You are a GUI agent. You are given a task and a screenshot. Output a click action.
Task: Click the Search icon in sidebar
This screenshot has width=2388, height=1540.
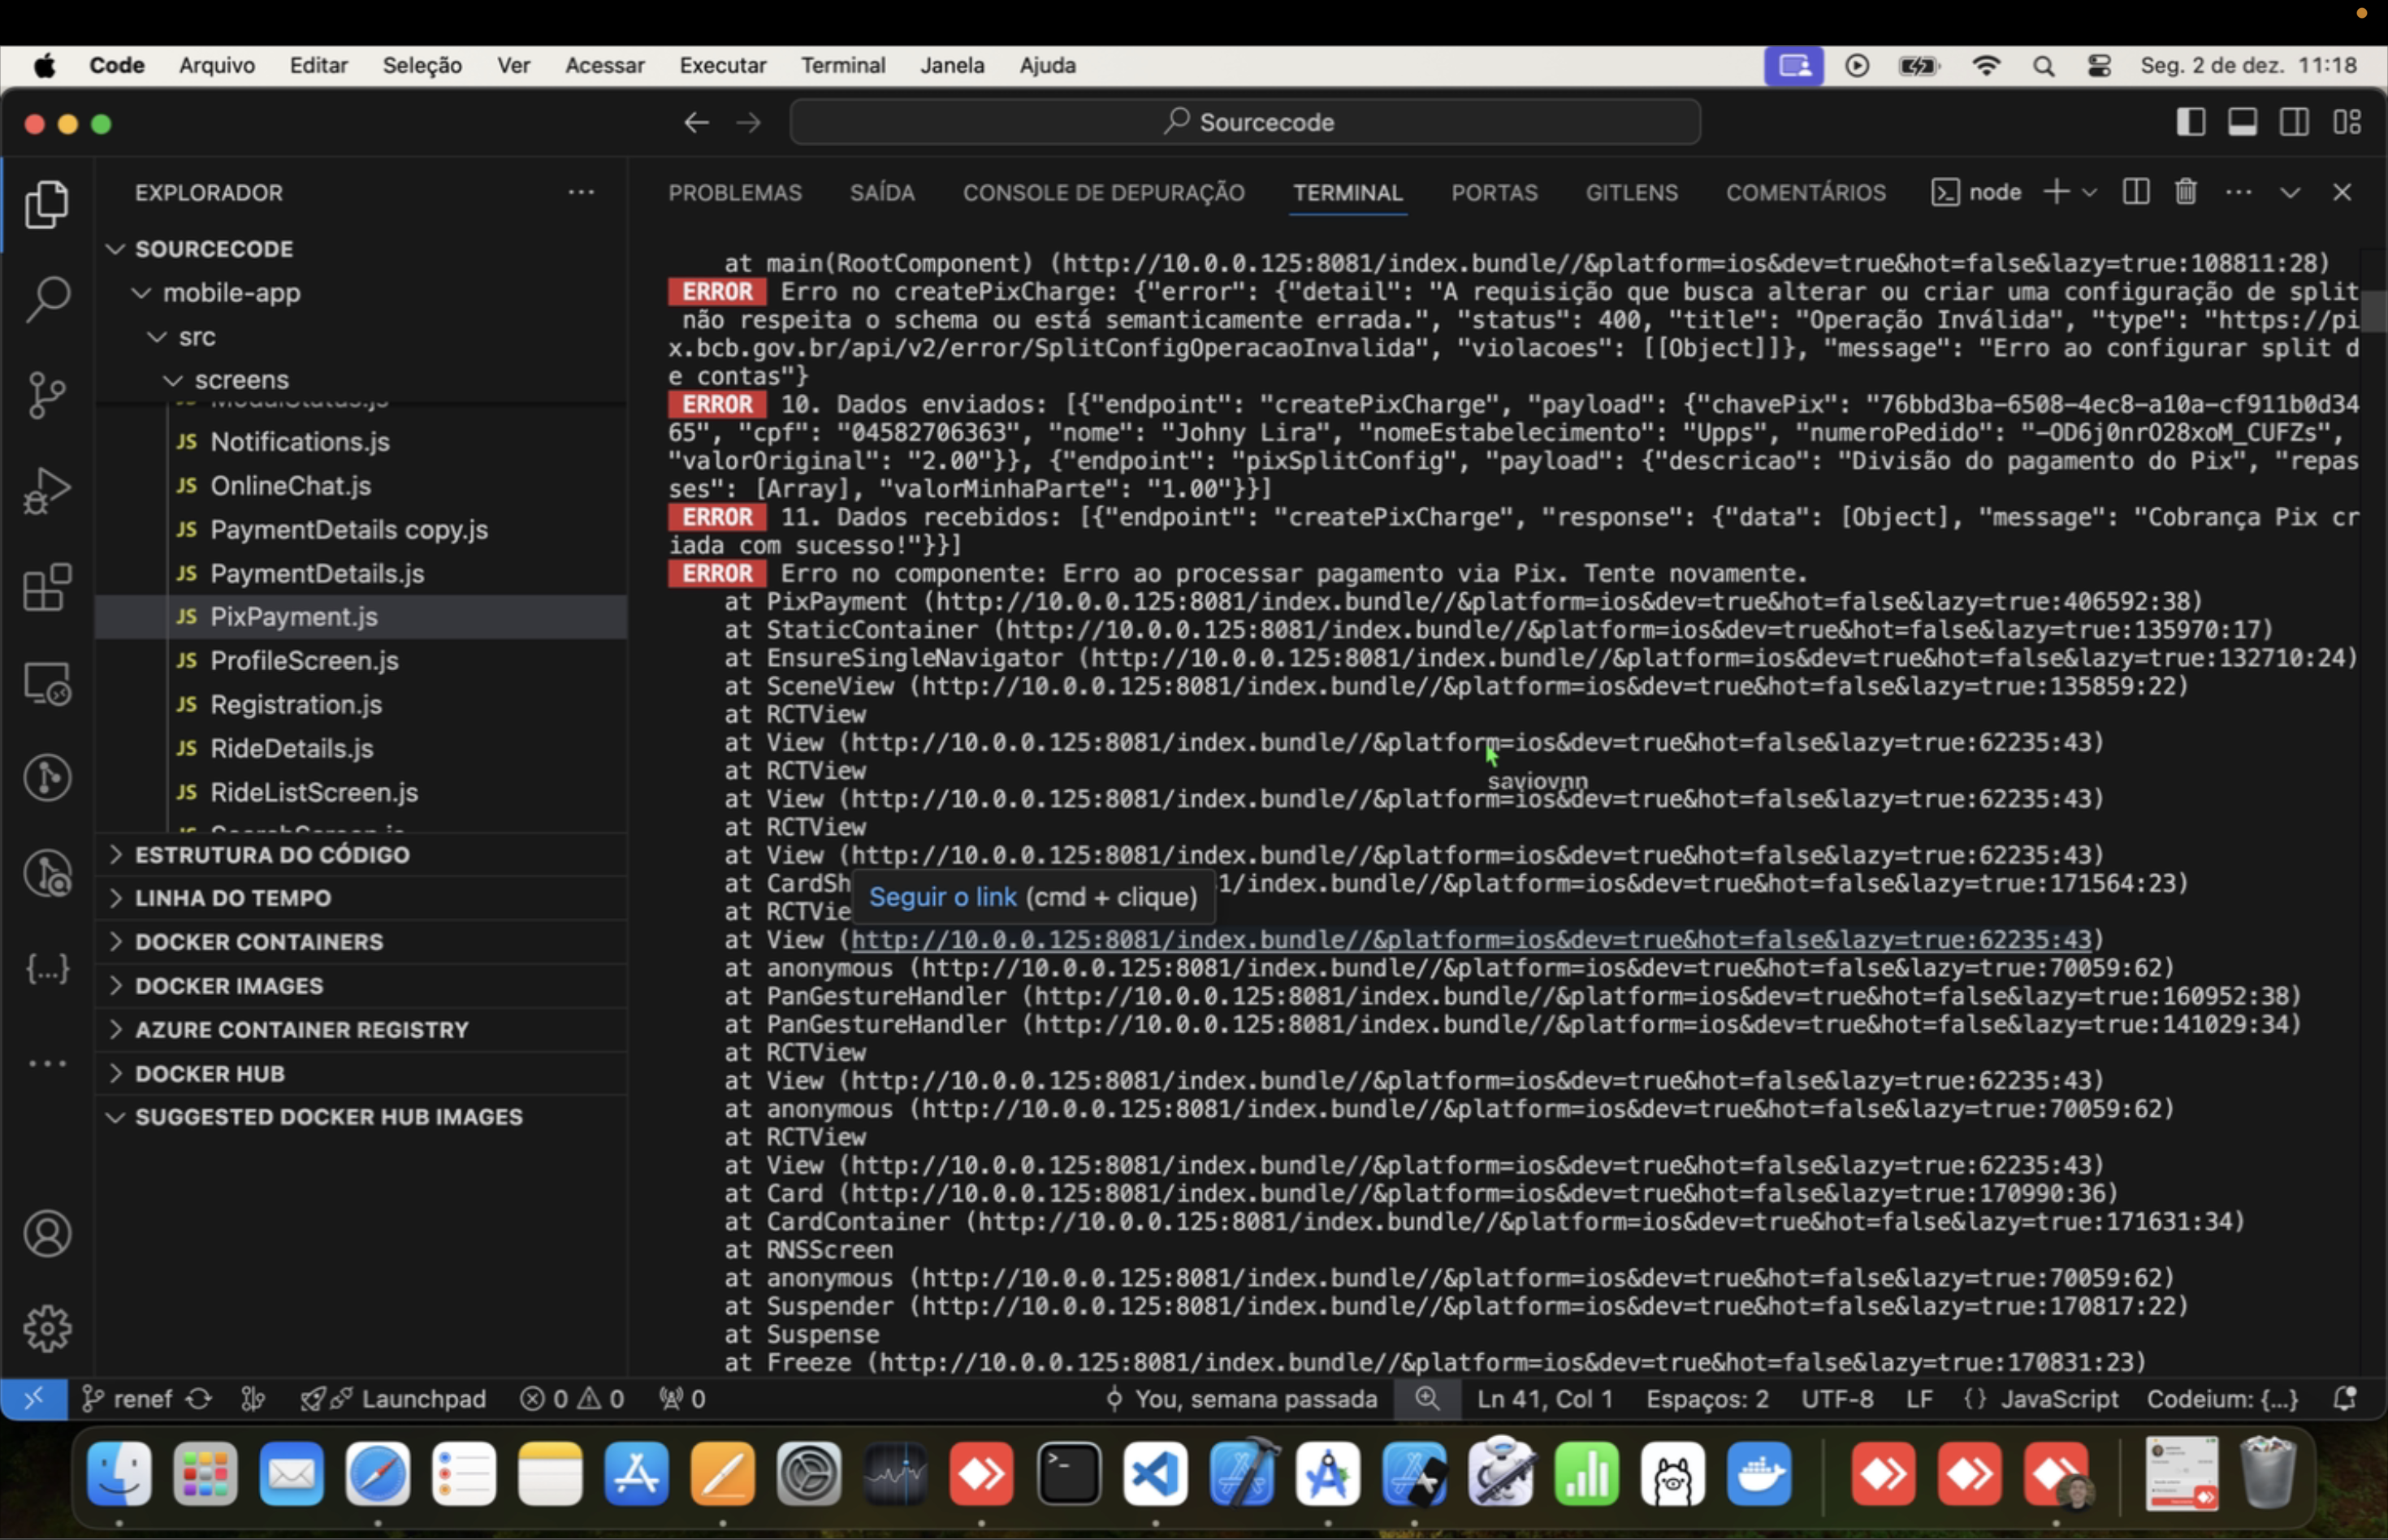tap(47, 296)
